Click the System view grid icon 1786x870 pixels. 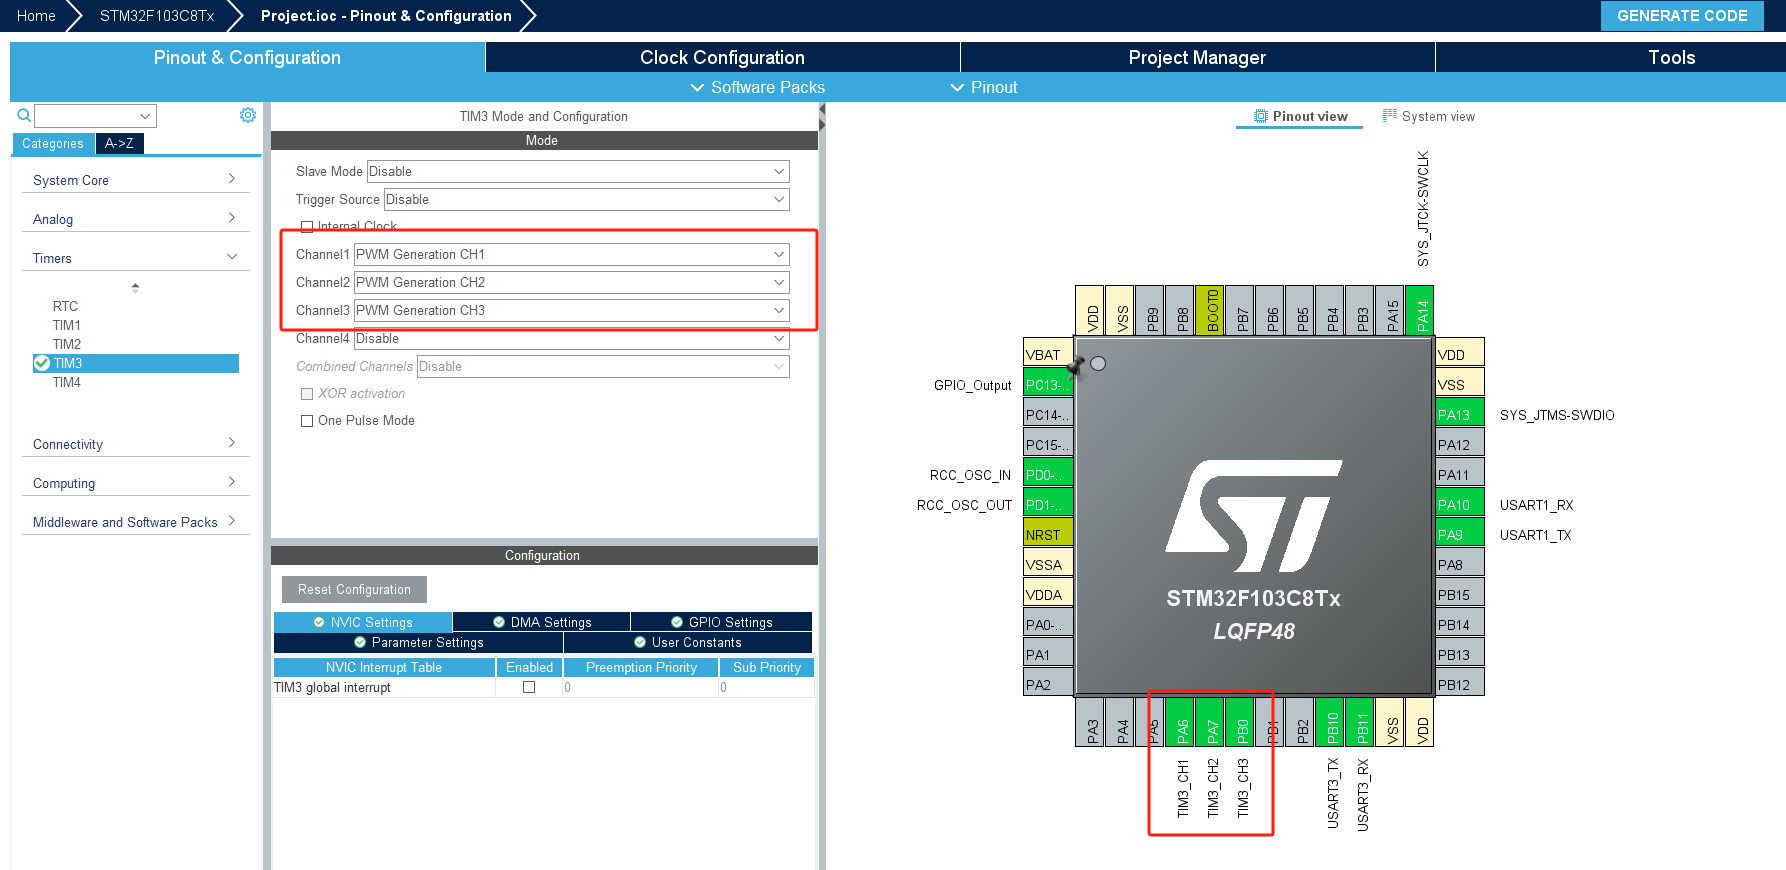[1390, 116]
